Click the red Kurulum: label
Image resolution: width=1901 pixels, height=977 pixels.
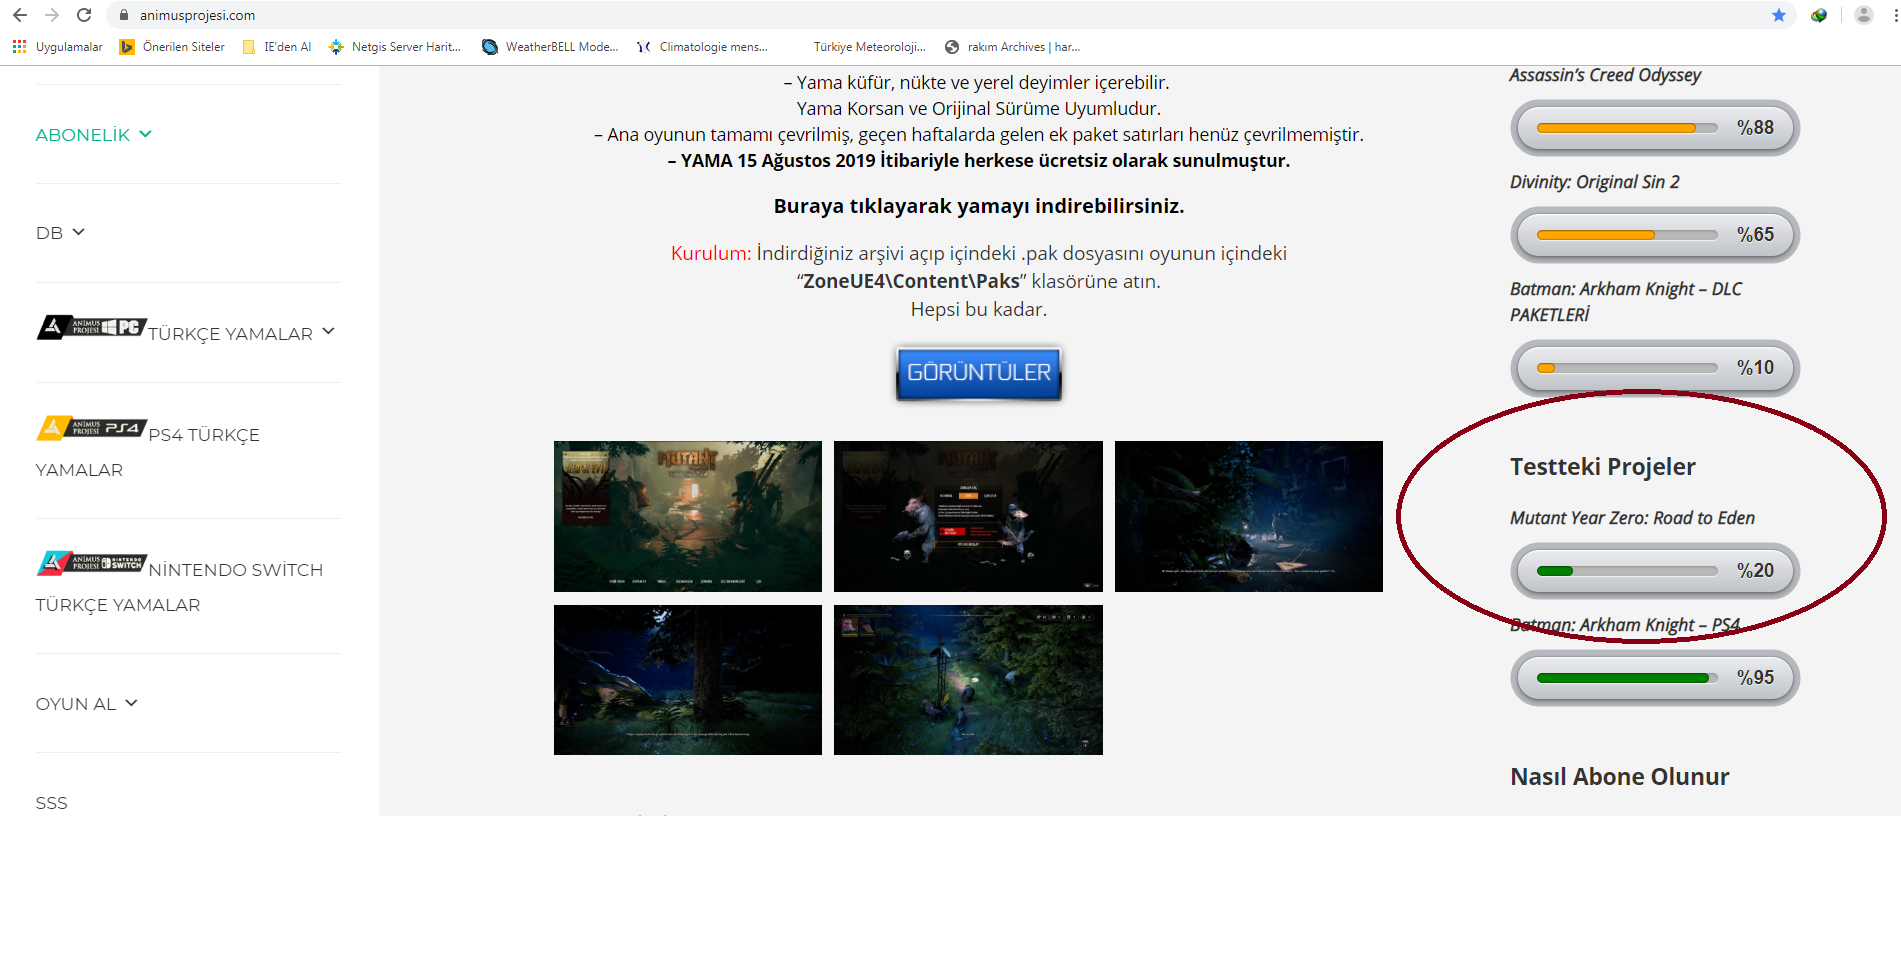point(711,254)
